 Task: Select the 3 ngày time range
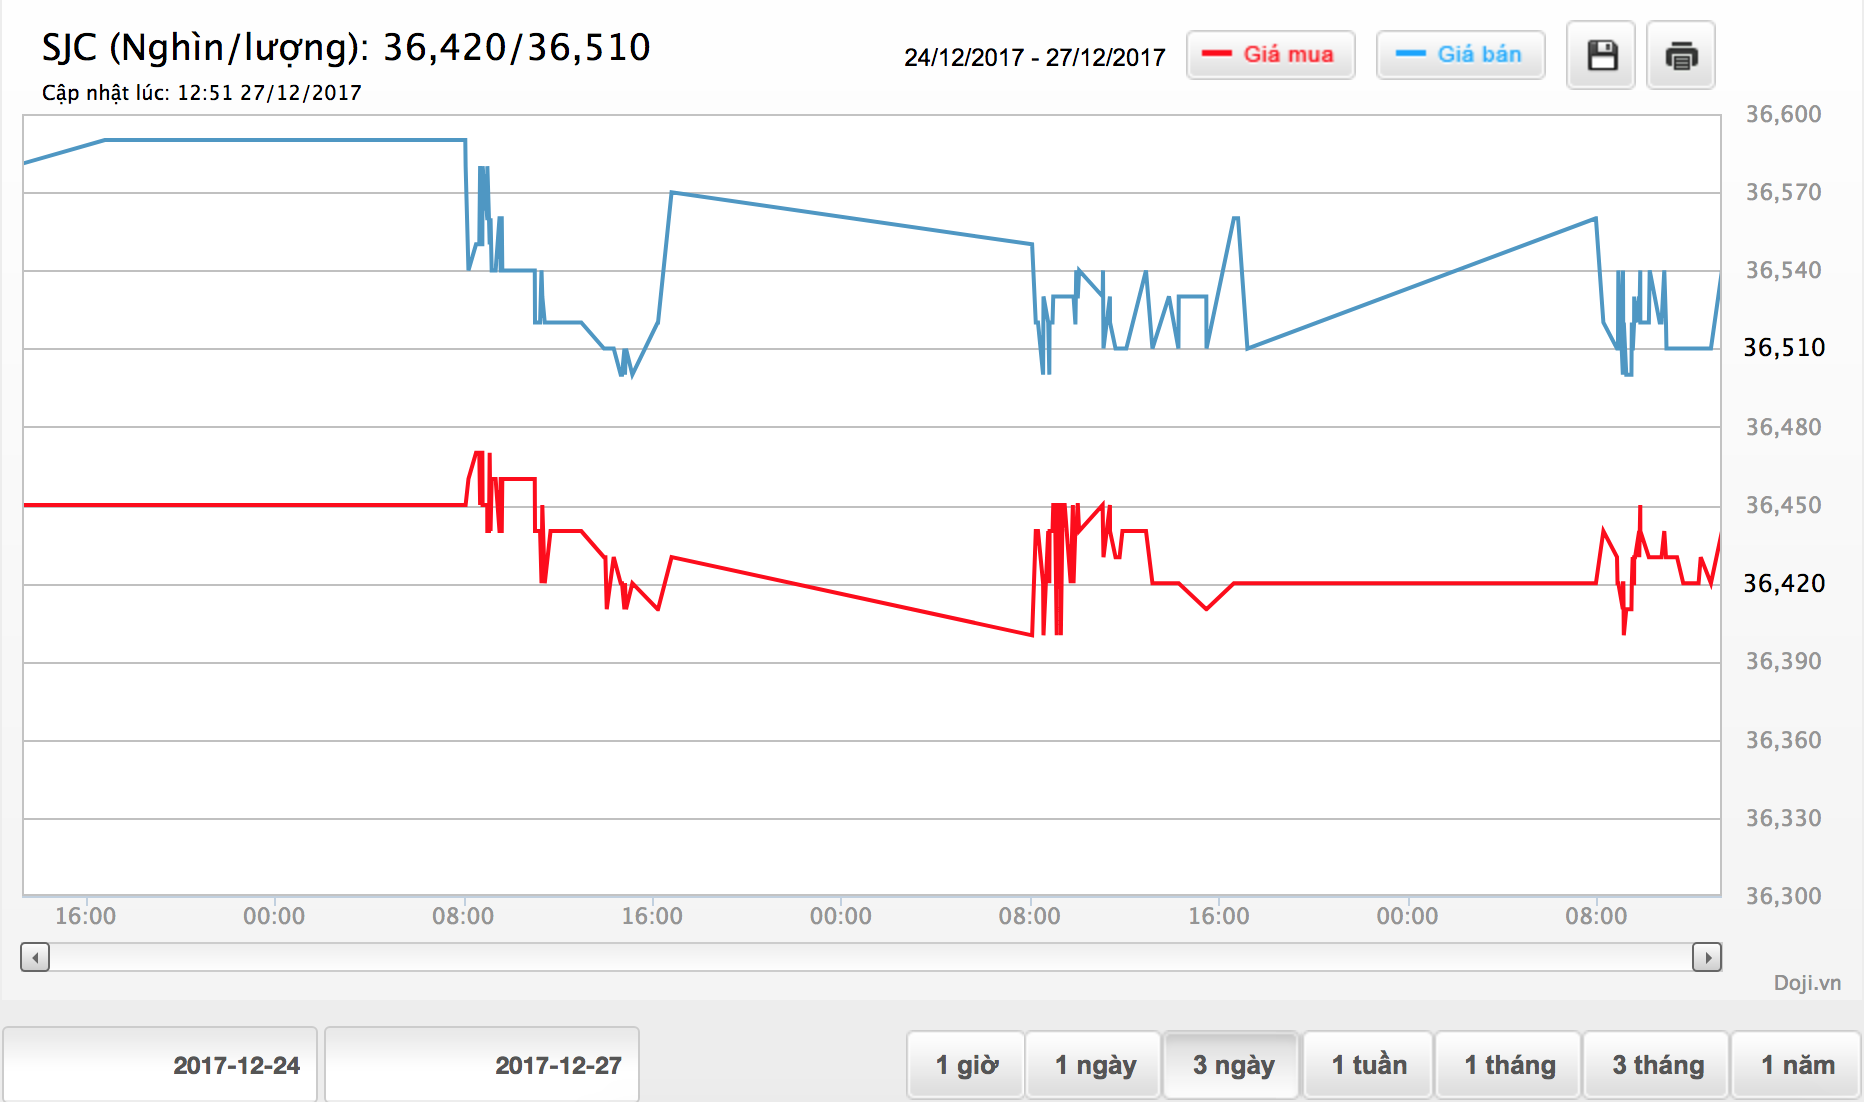(1232, 1065)
